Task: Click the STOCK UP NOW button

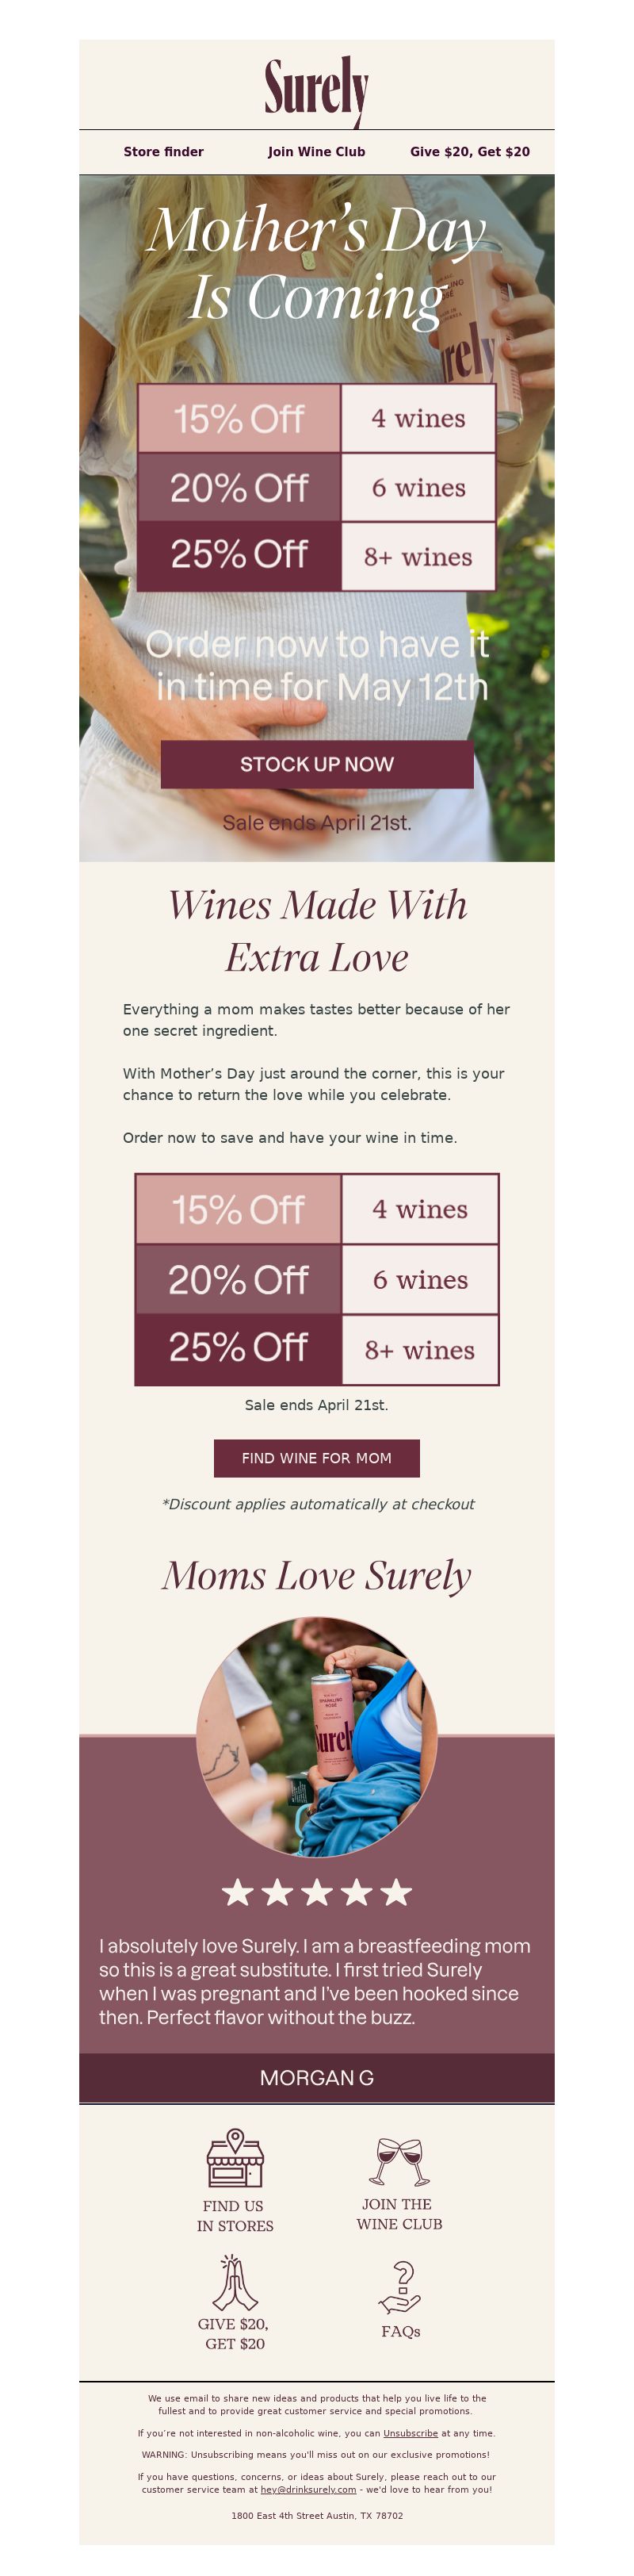Action: tap(317, 764)
